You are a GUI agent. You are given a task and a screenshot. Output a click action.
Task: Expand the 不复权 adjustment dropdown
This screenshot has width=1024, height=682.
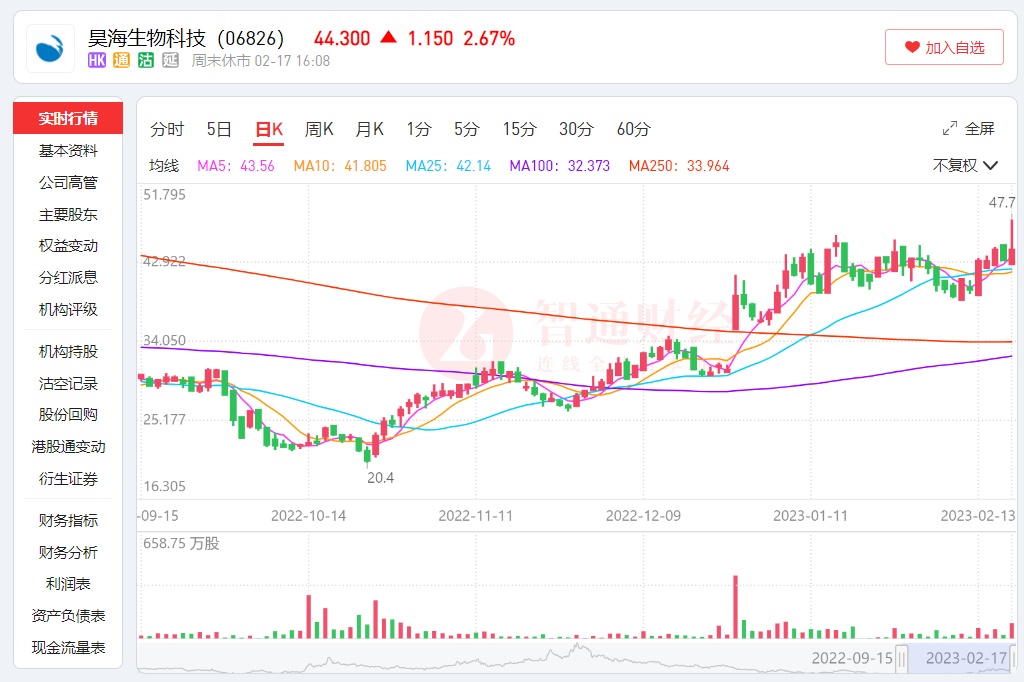[965, 166]
